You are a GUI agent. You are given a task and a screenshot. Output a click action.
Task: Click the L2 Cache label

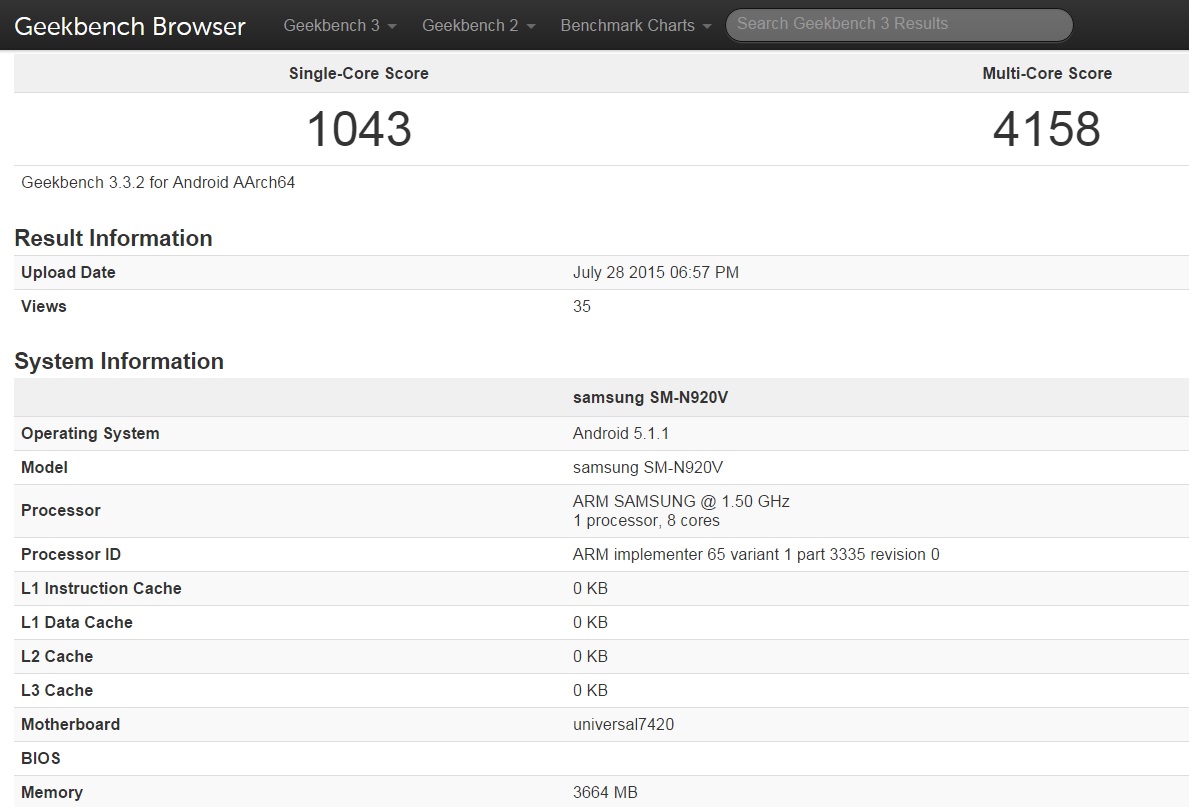(57, 657)
